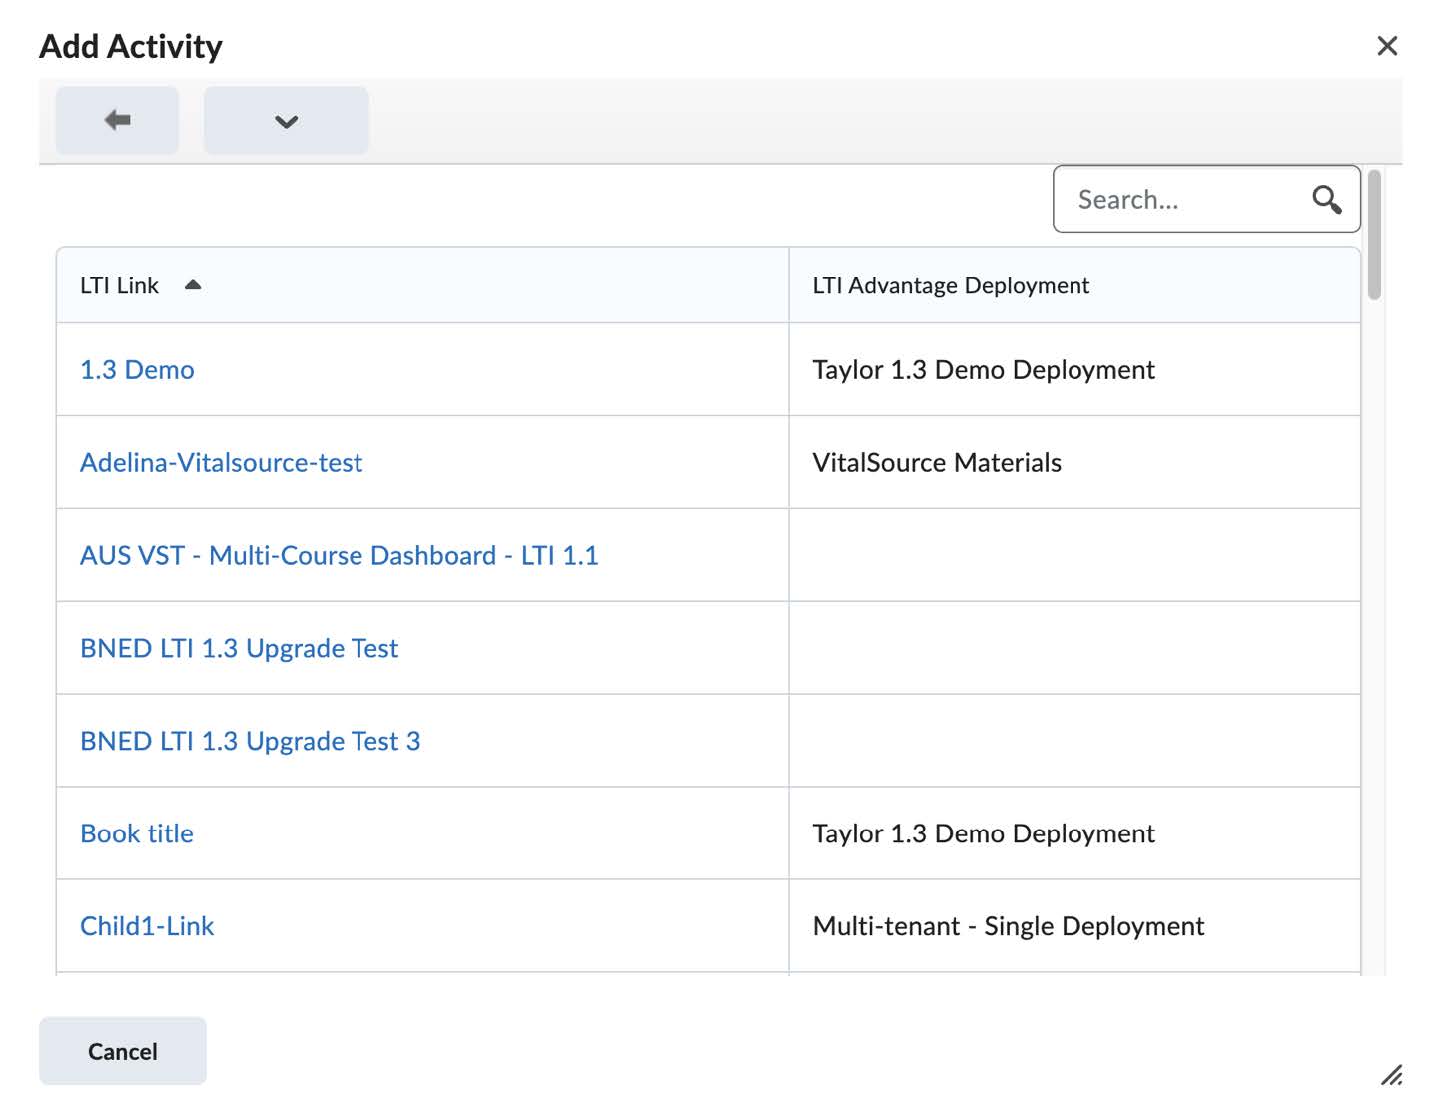Sort by the LTI Link column header
The image size is (1430, 1108).
tap(120, 286)
